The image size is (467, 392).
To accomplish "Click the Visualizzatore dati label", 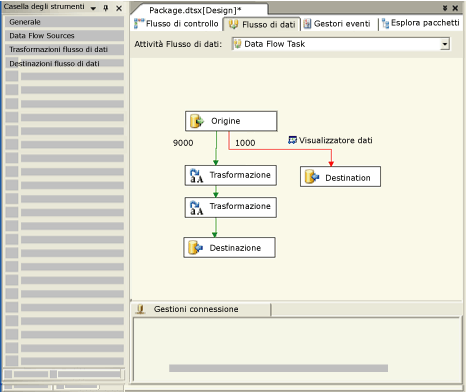I will coord(336,140).
